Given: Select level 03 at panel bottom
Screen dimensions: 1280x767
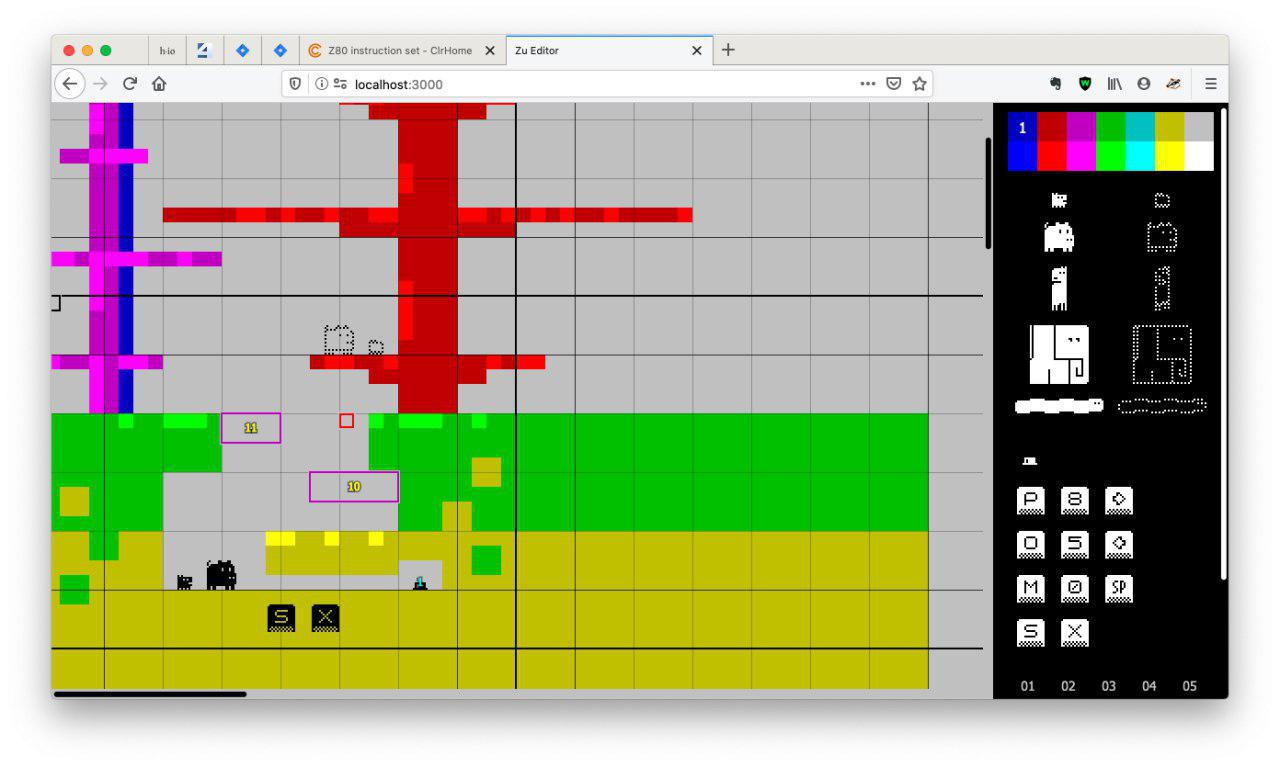Looking at the screenshot, I should [x=1108, y=686].
